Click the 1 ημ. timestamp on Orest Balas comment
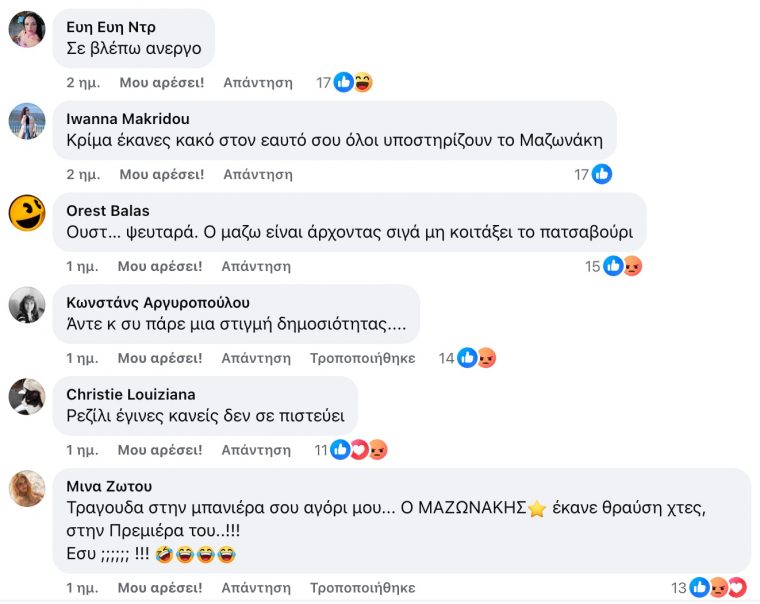Viewport: 760px width, 604px height. pyautogui.click(x=82, y=266)
